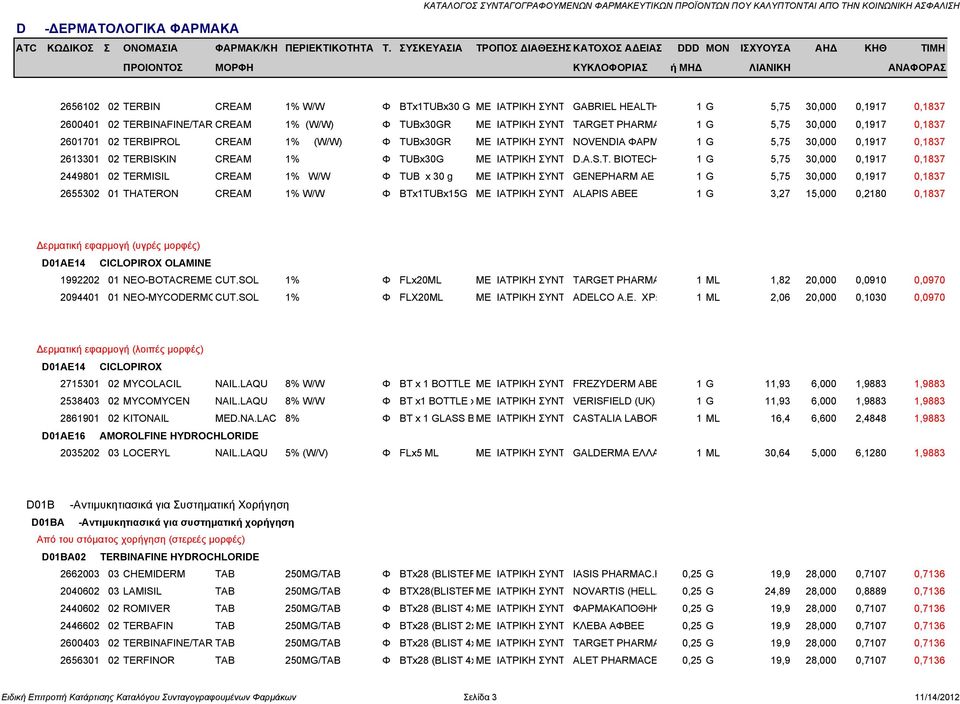Image resolution: width=960 pixels, height=704 pixels.
Task: Click the product name "CHEMIDERM"
Action: (154, 574)
